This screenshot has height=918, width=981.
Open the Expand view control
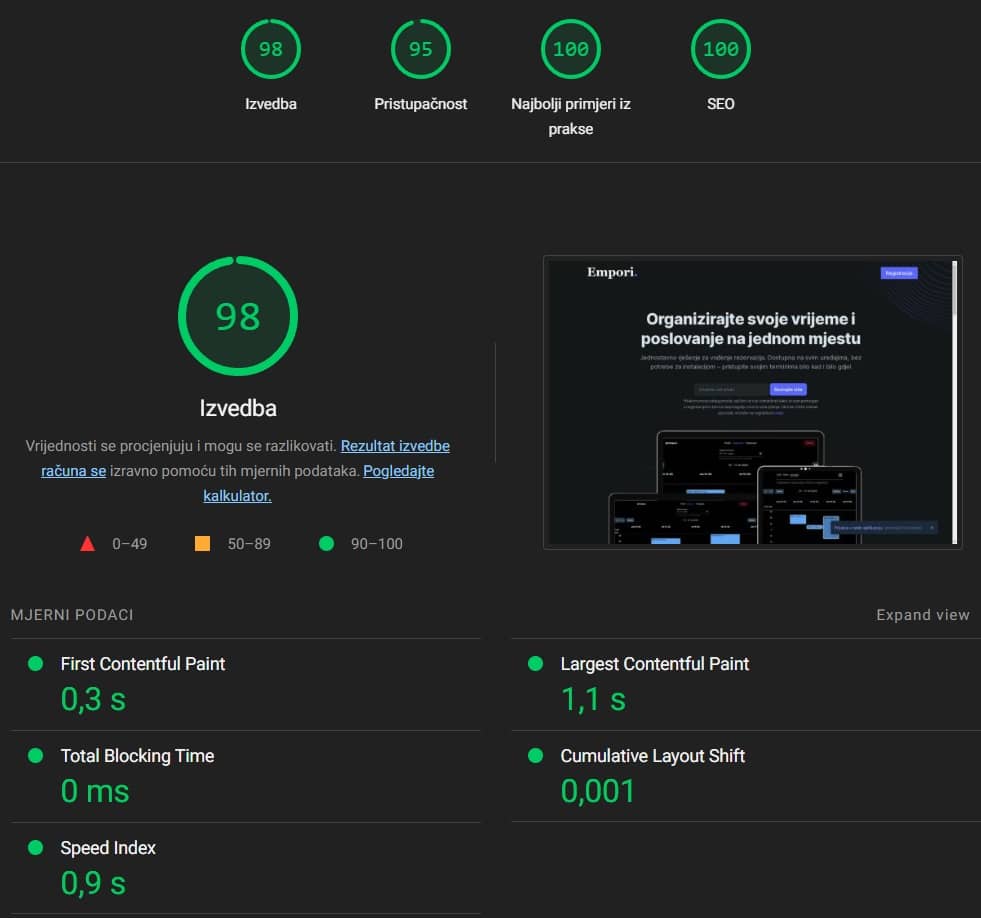click(922, 614)
